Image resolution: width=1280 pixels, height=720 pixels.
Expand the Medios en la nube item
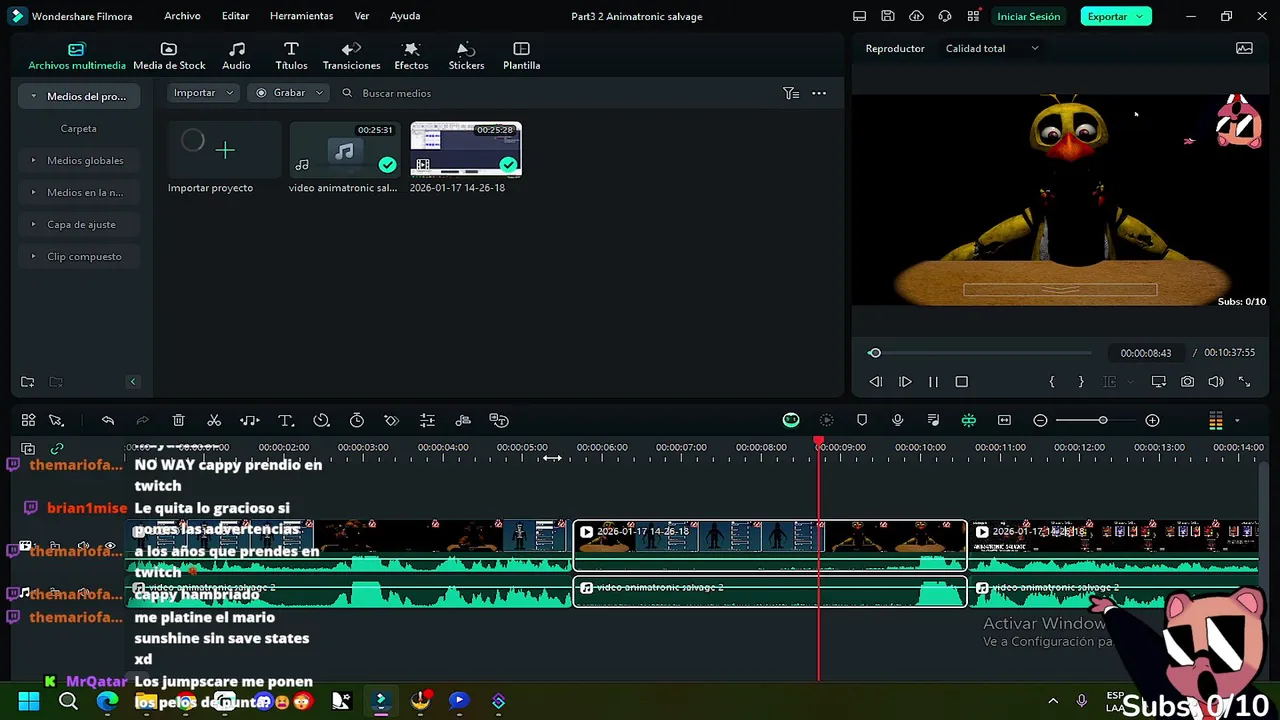pos(33,192)
